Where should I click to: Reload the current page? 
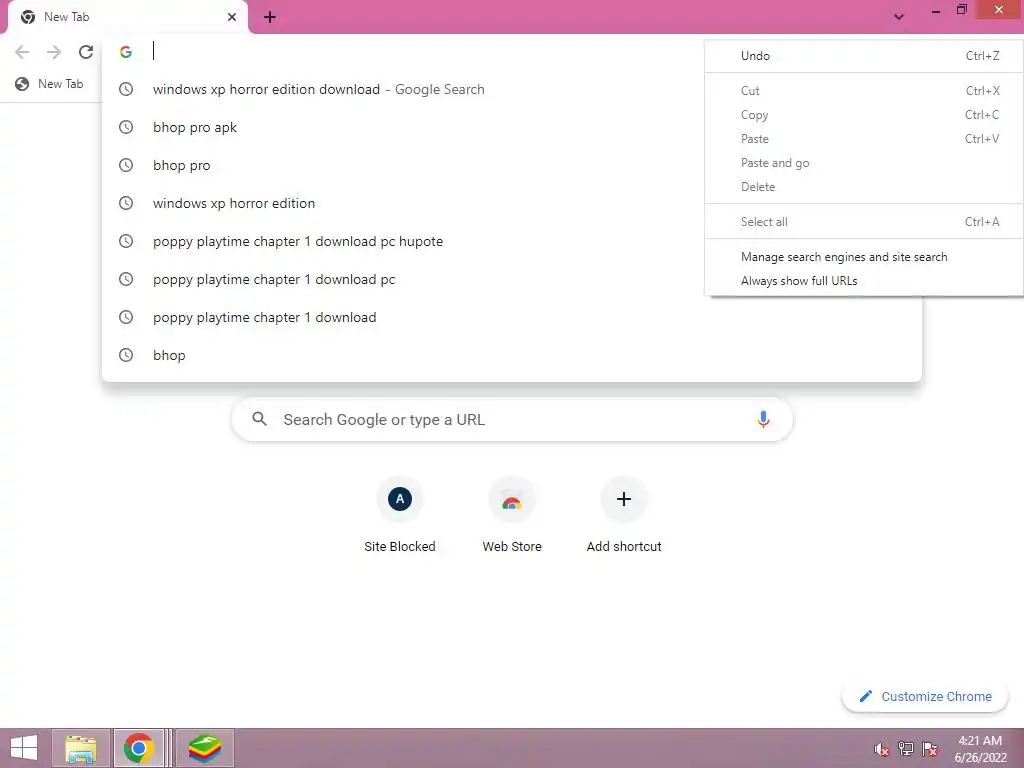tap(86, 52)
